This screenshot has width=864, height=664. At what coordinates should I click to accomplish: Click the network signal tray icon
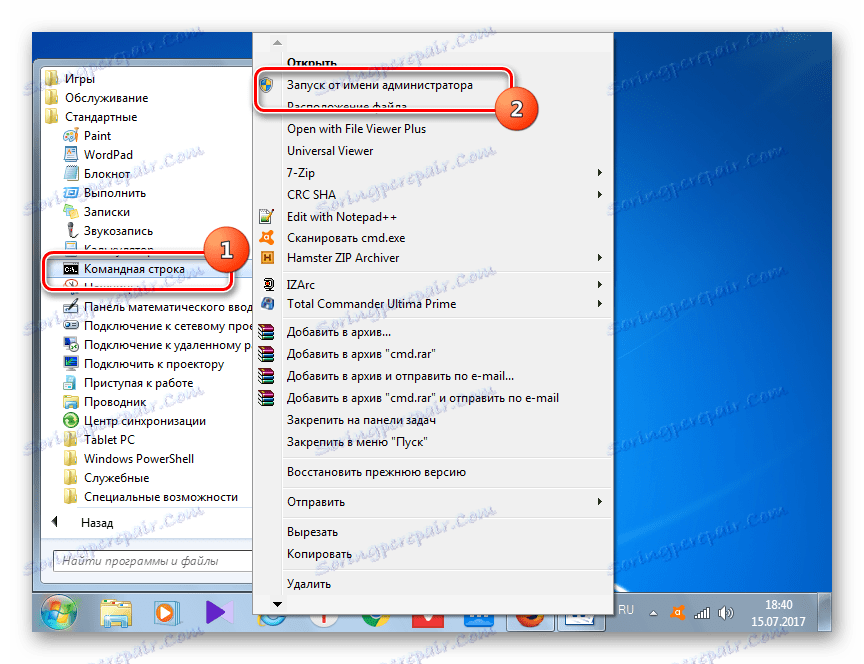point(701,613)
